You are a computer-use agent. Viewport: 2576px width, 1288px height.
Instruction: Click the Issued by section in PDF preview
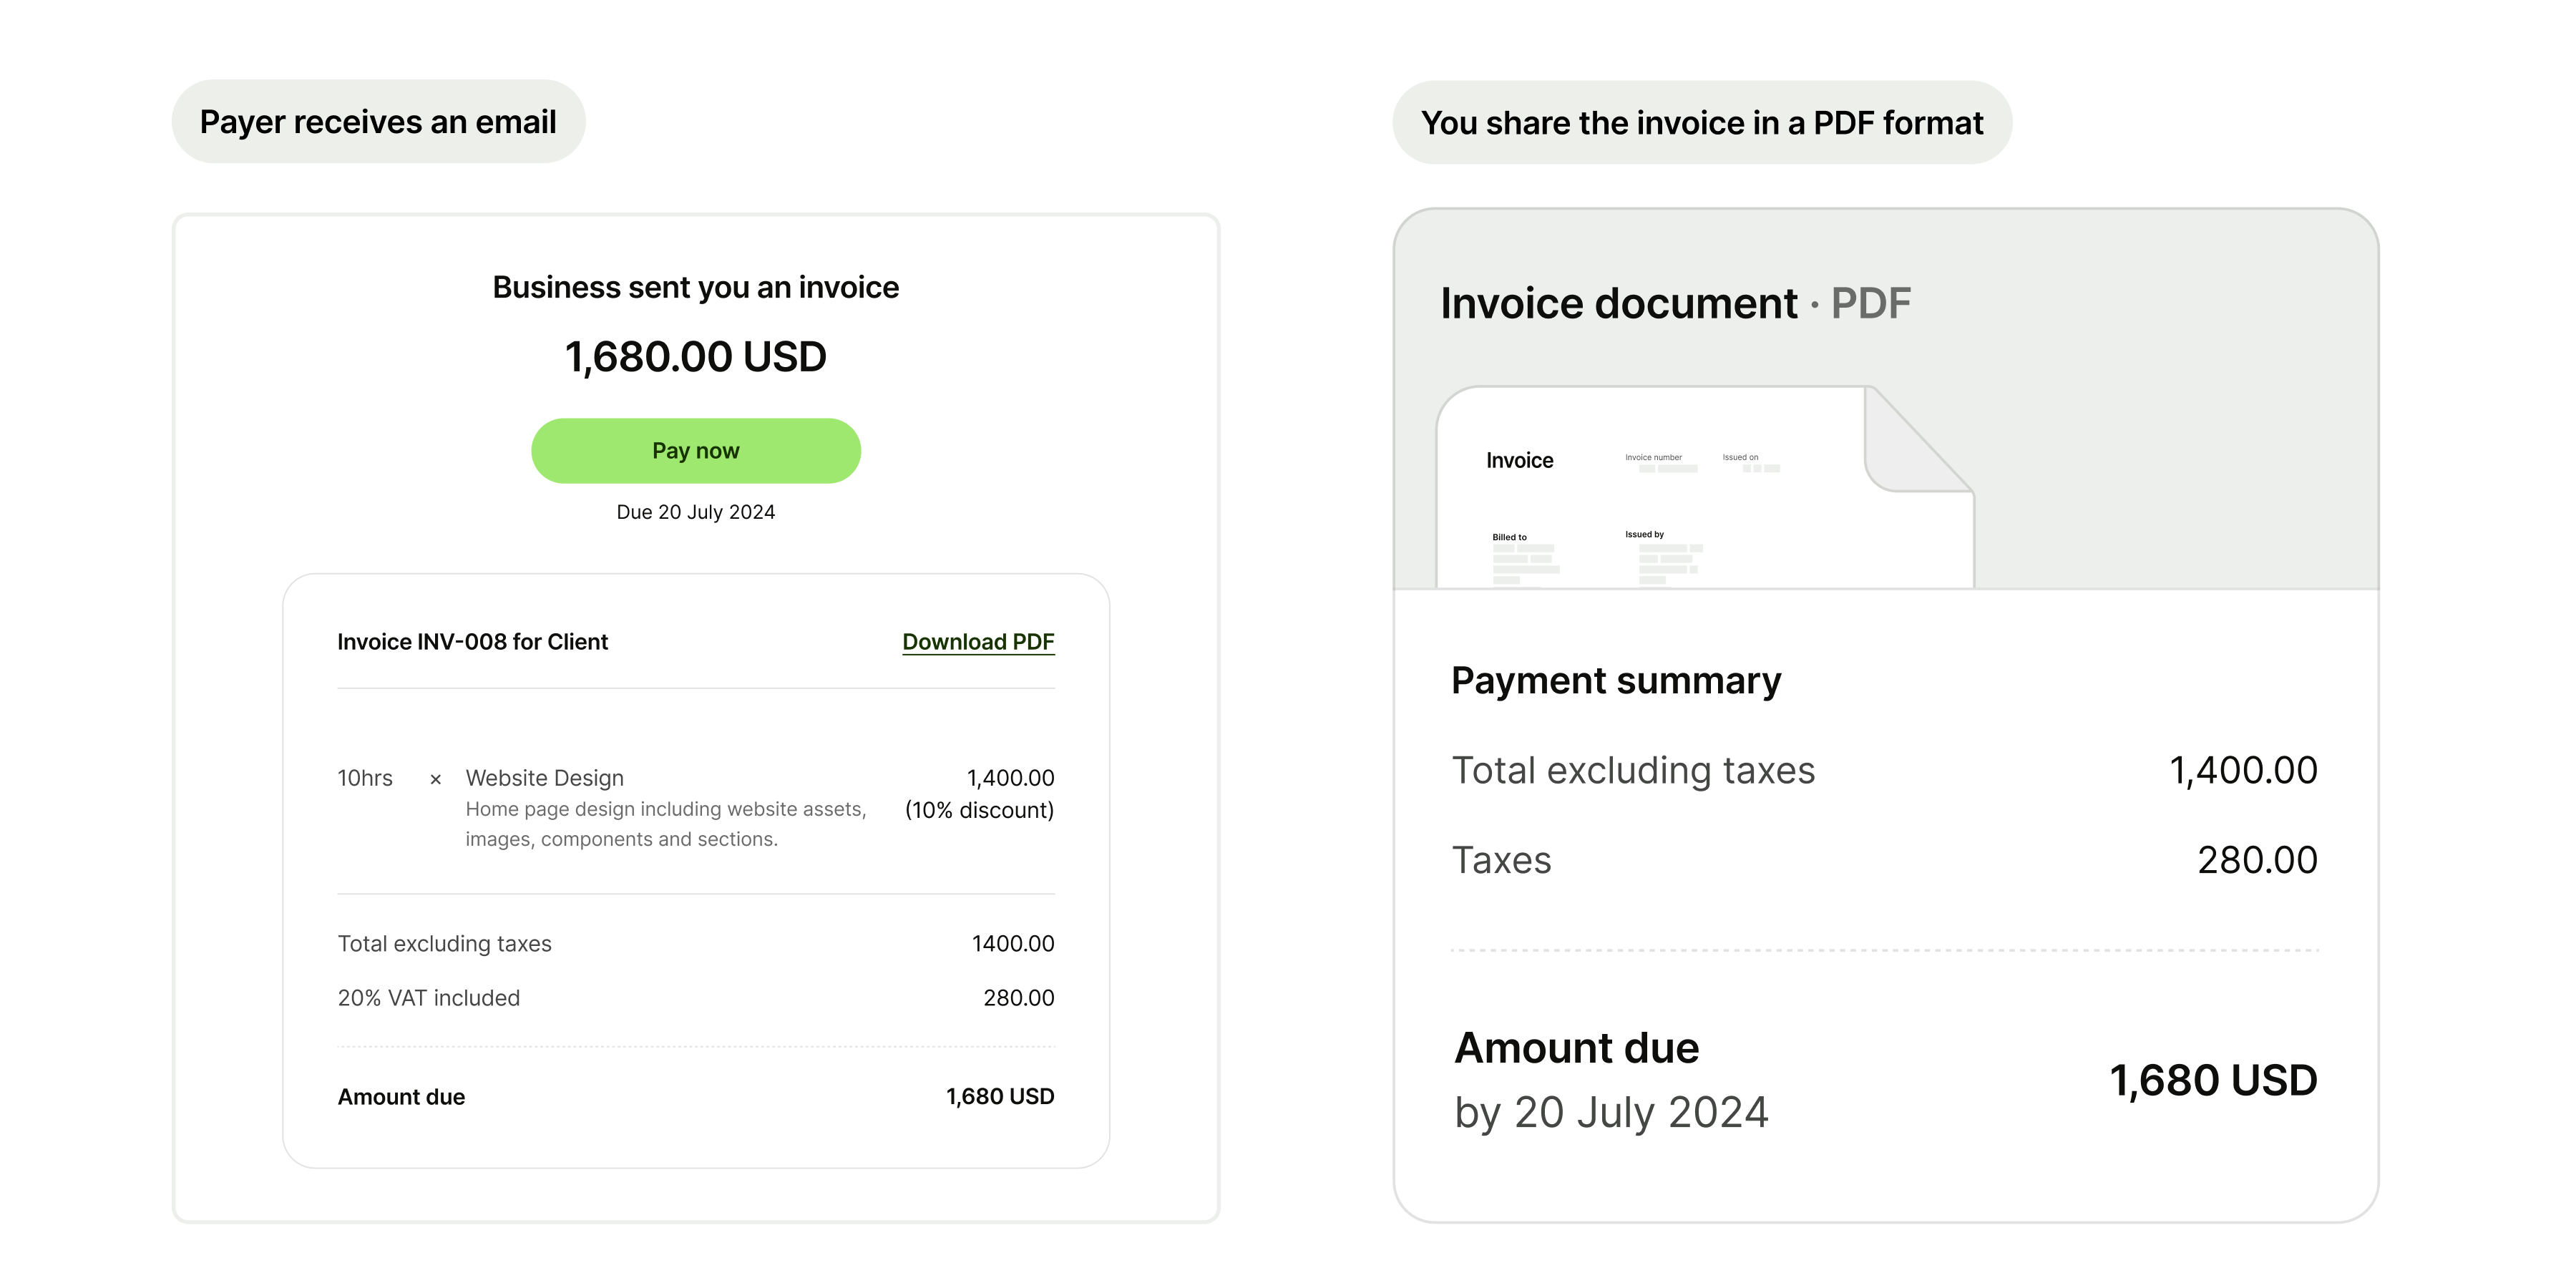[x=1645, y=535]
